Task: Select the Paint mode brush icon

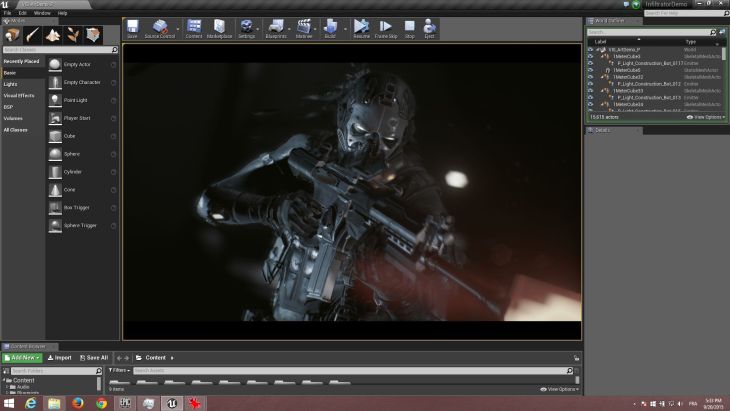Action: (33, 35)
